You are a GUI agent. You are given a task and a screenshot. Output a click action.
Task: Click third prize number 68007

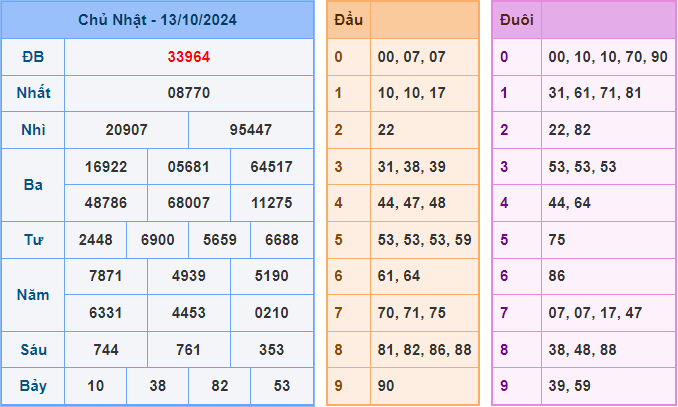click(189, 203)
